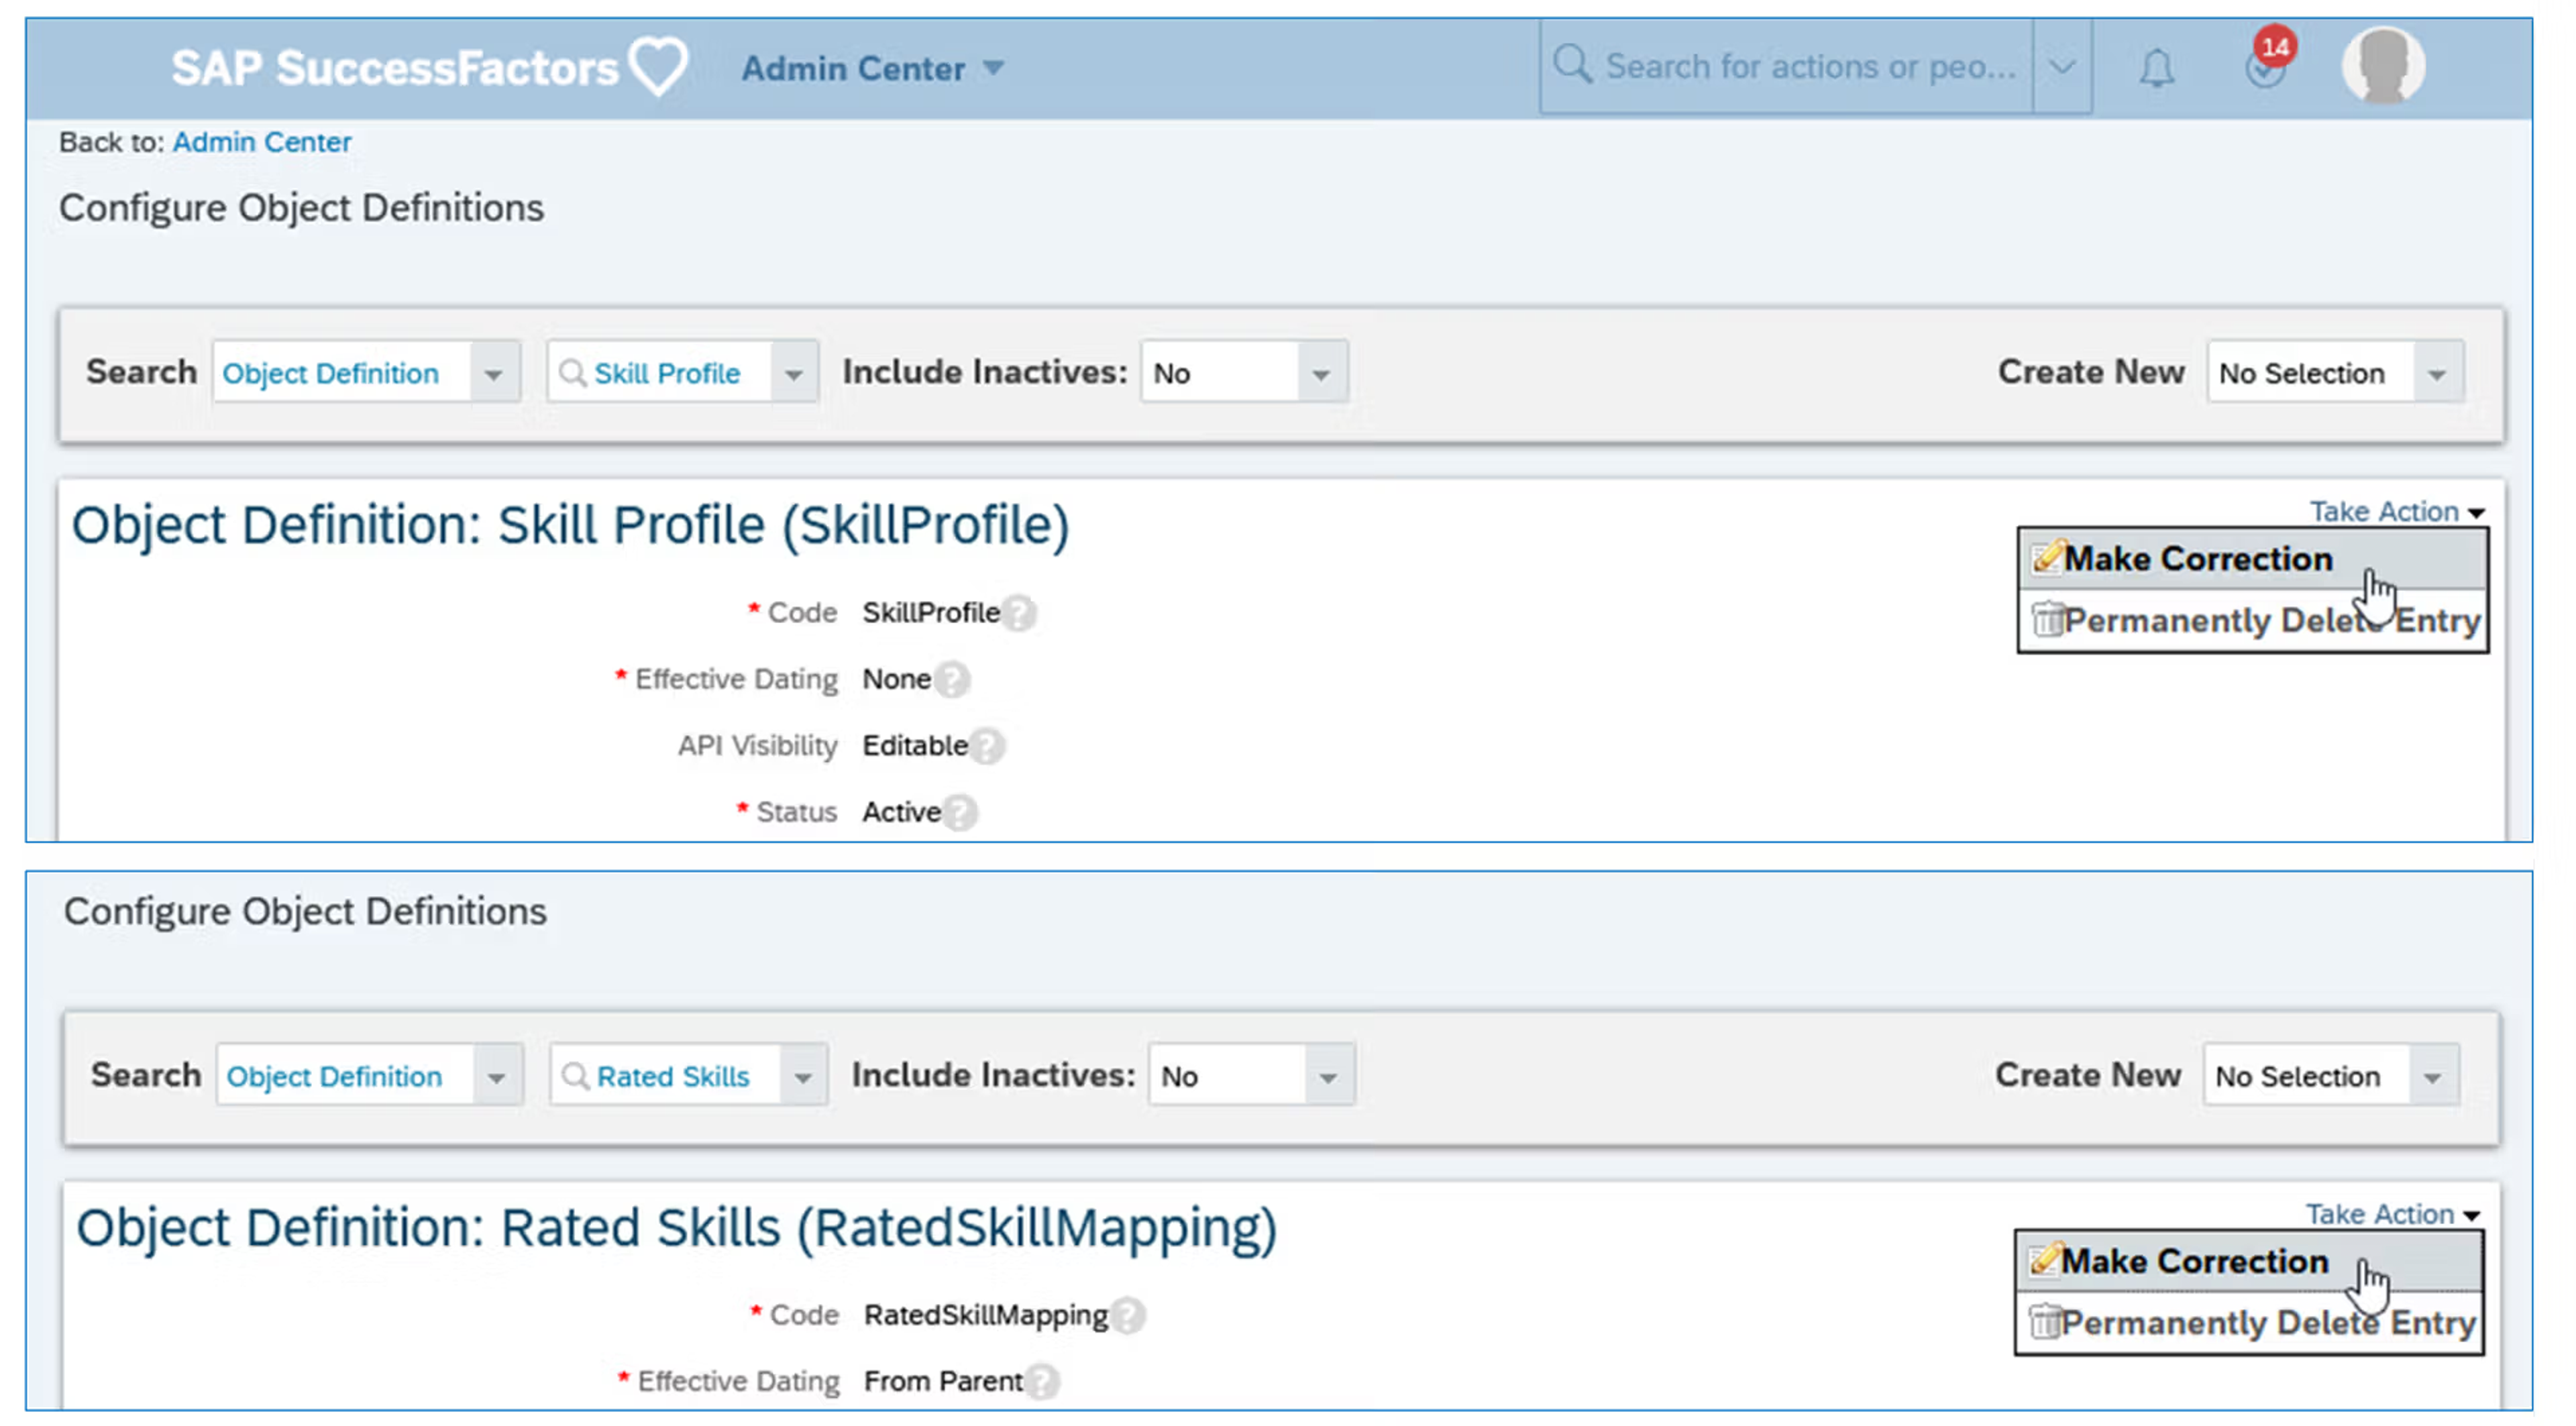The image size is (2576, 1426).
Task: Click help icon next to SkillProfile code
Action: 1019,613
